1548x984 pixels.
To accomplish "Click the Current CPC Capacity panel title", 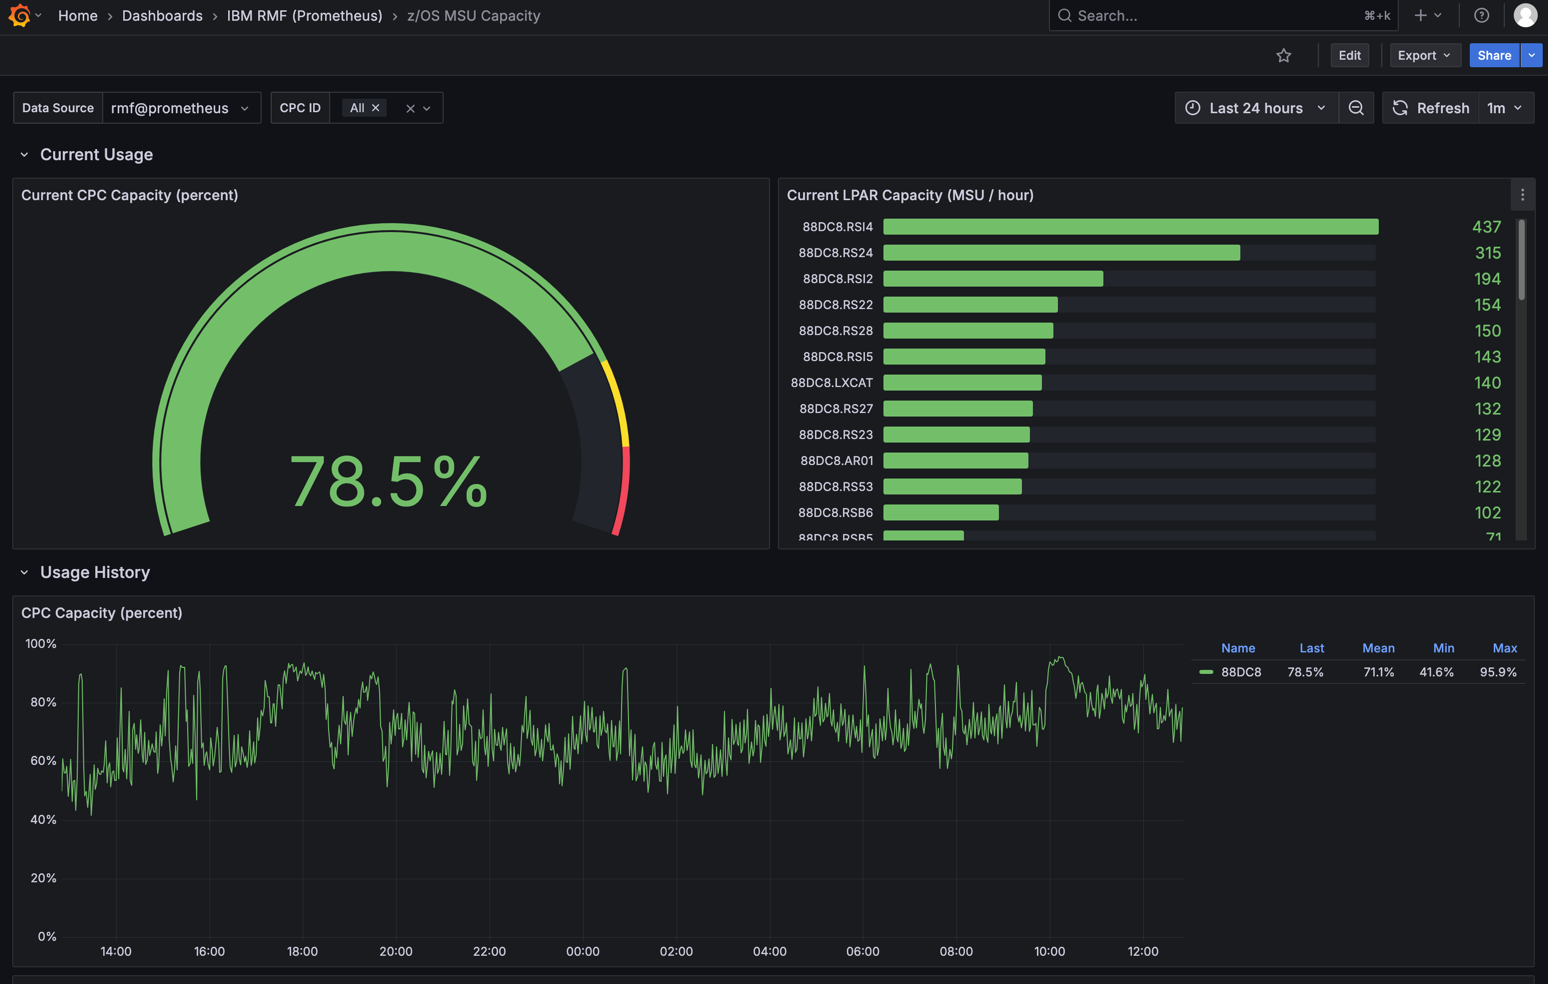I will click(x=130, y=195).
